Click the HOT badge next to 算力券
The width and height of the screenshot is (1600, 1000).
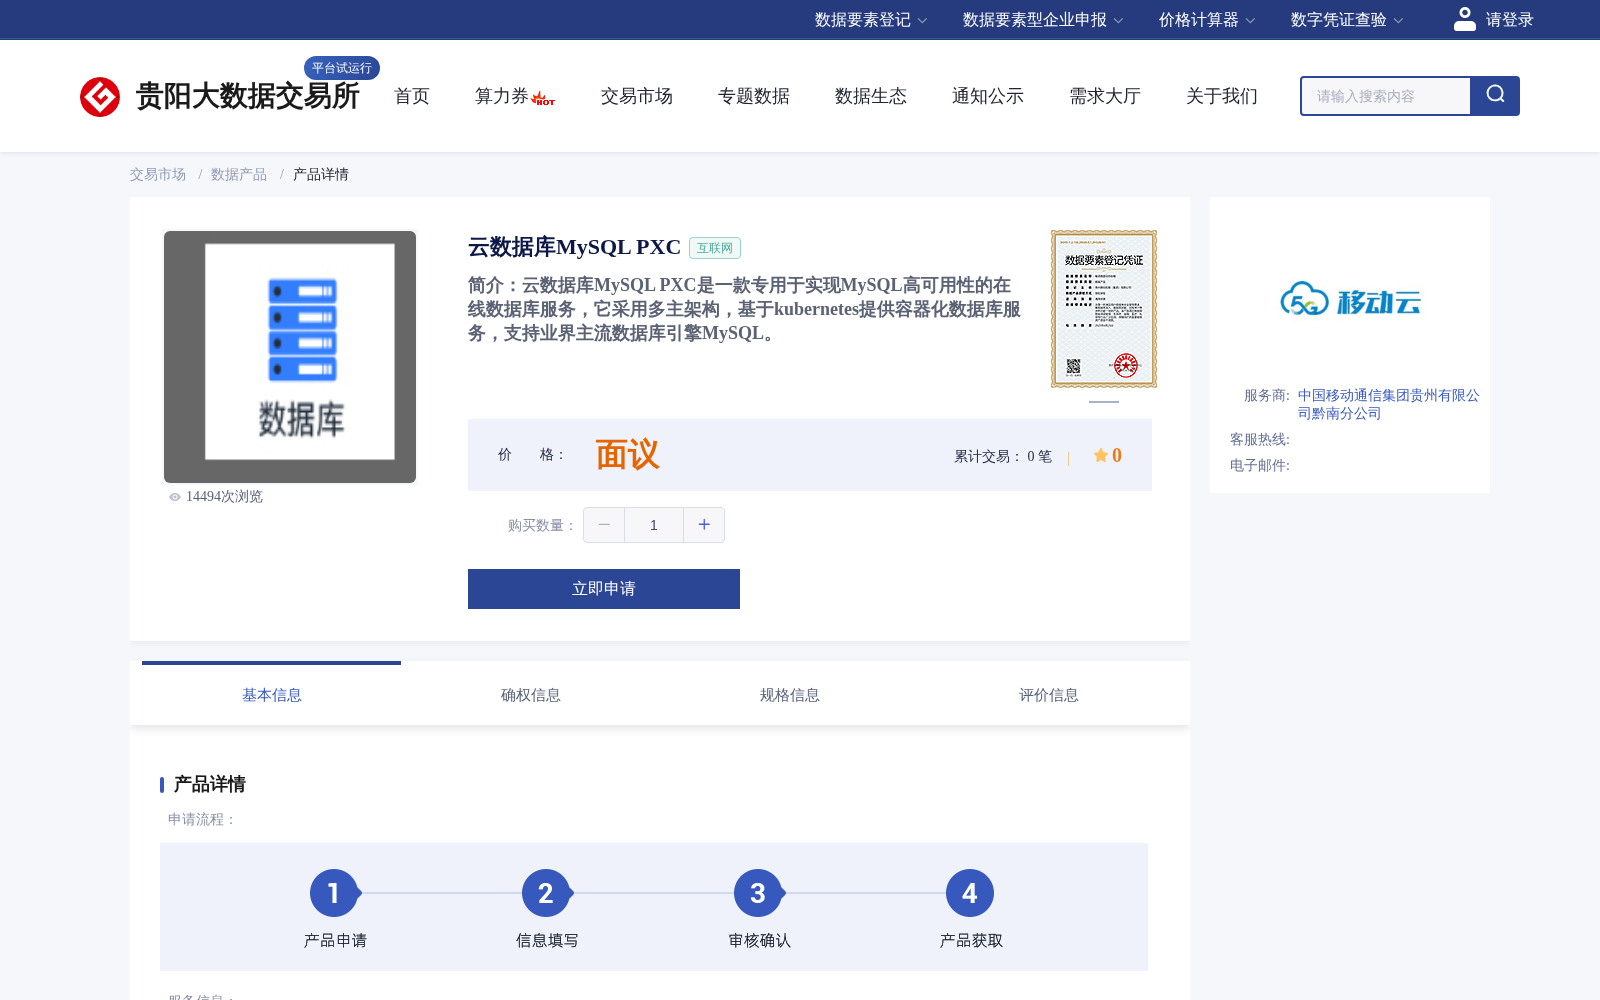point(543,99)
